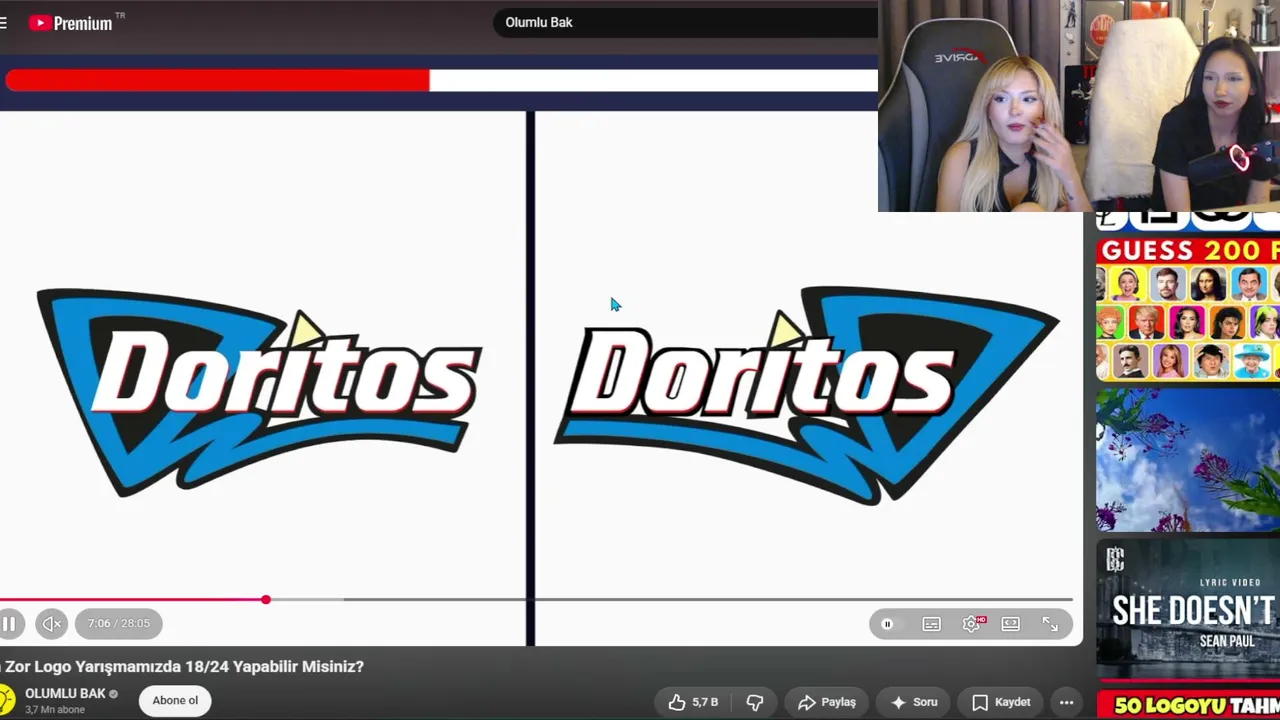The width and height of the screenshot is (1280, 720).
Task: Open the Soru ask button
Action: [914, 702]
